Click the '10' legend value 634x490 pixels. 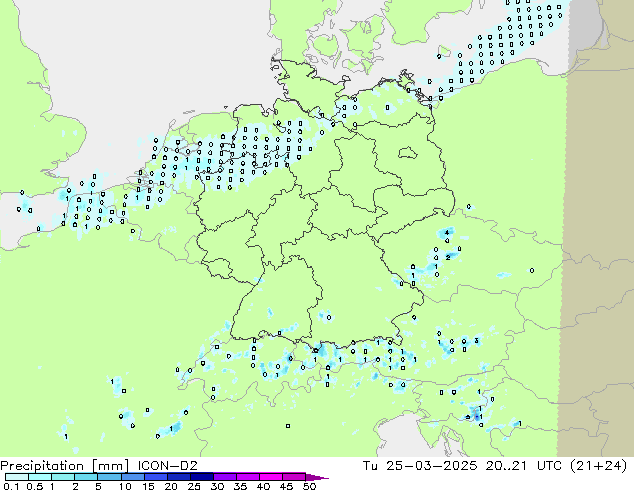coord(125,486)
